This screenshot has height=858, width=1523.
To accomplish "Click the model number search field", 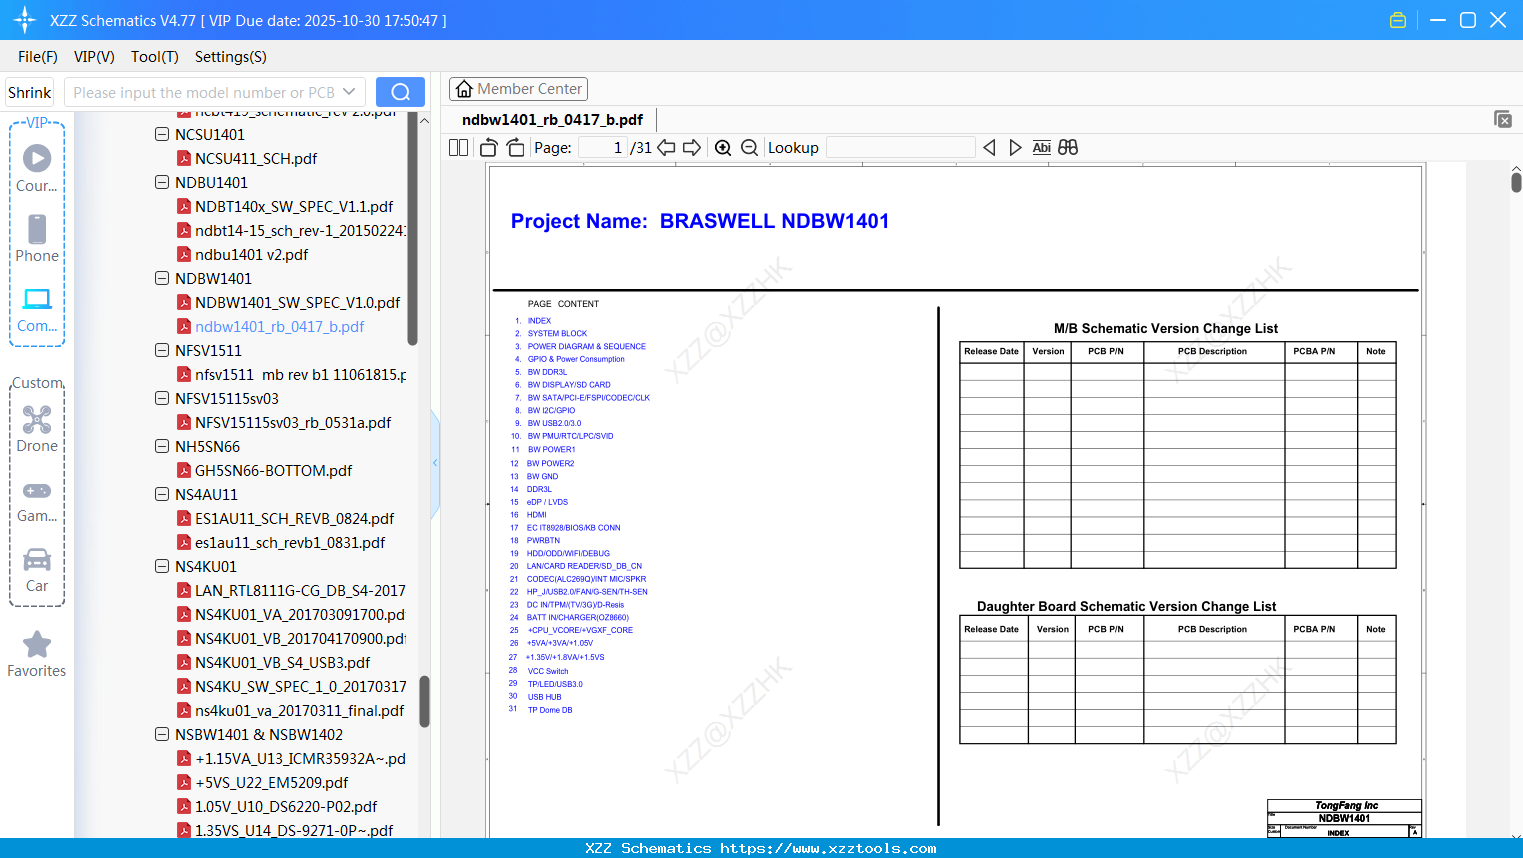I will [x=204, y=92].
